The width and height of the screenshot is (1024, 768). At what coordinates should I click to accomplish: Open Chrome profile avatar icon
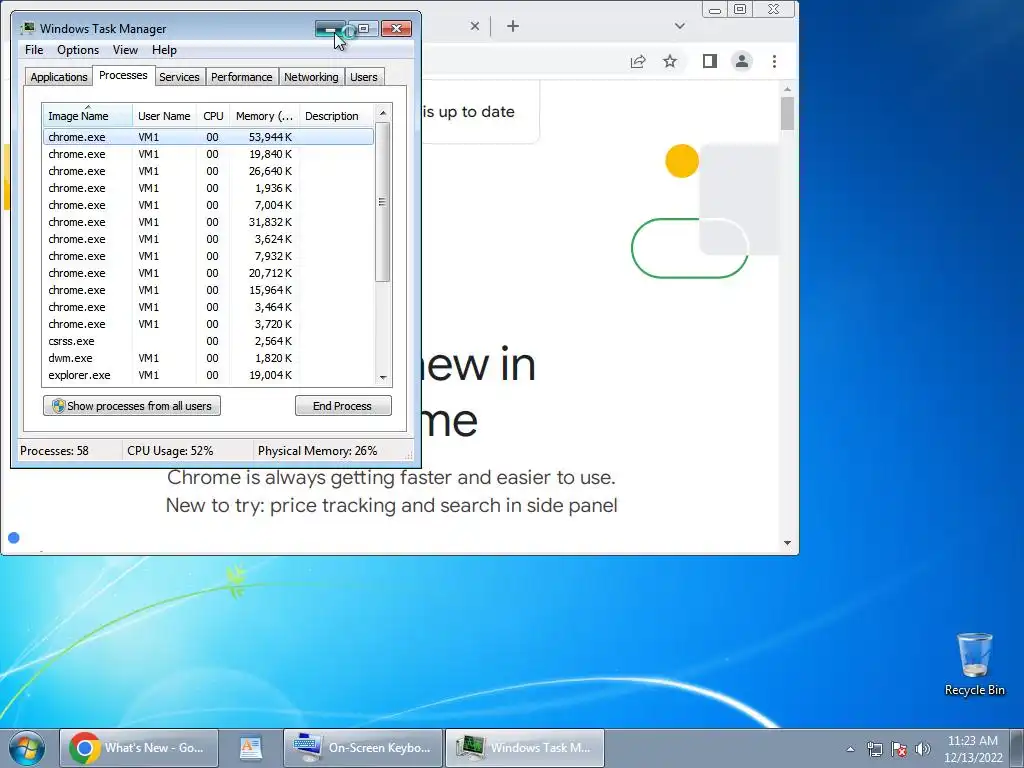click(x=742, y=61)
